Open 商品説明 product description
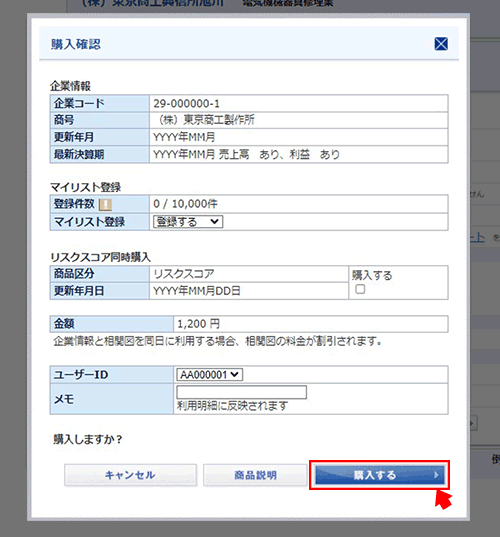This screenshot has height=537, width=500. (x=255, y=475)
